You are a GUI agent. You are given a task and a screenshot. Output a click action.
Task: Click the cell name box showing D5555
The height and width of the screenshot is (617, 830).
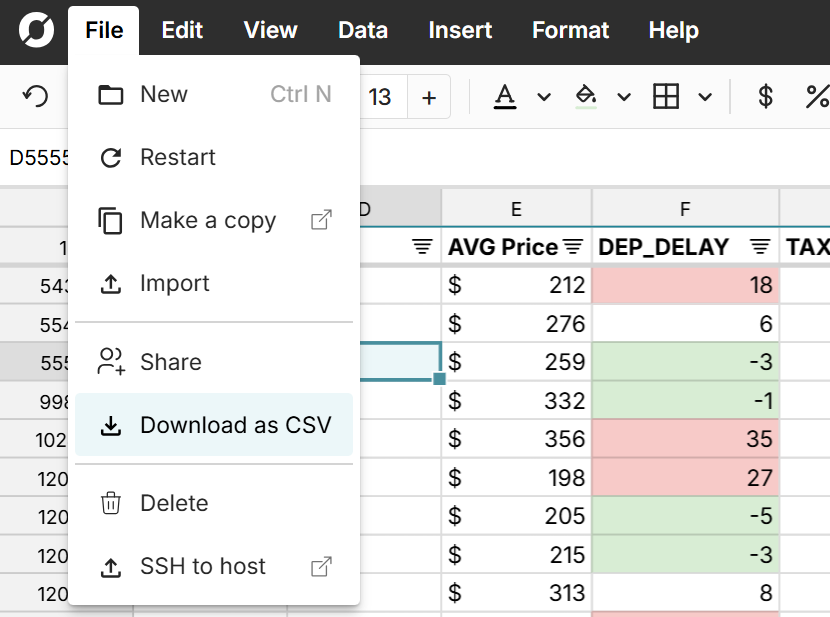tap(35, 157)
